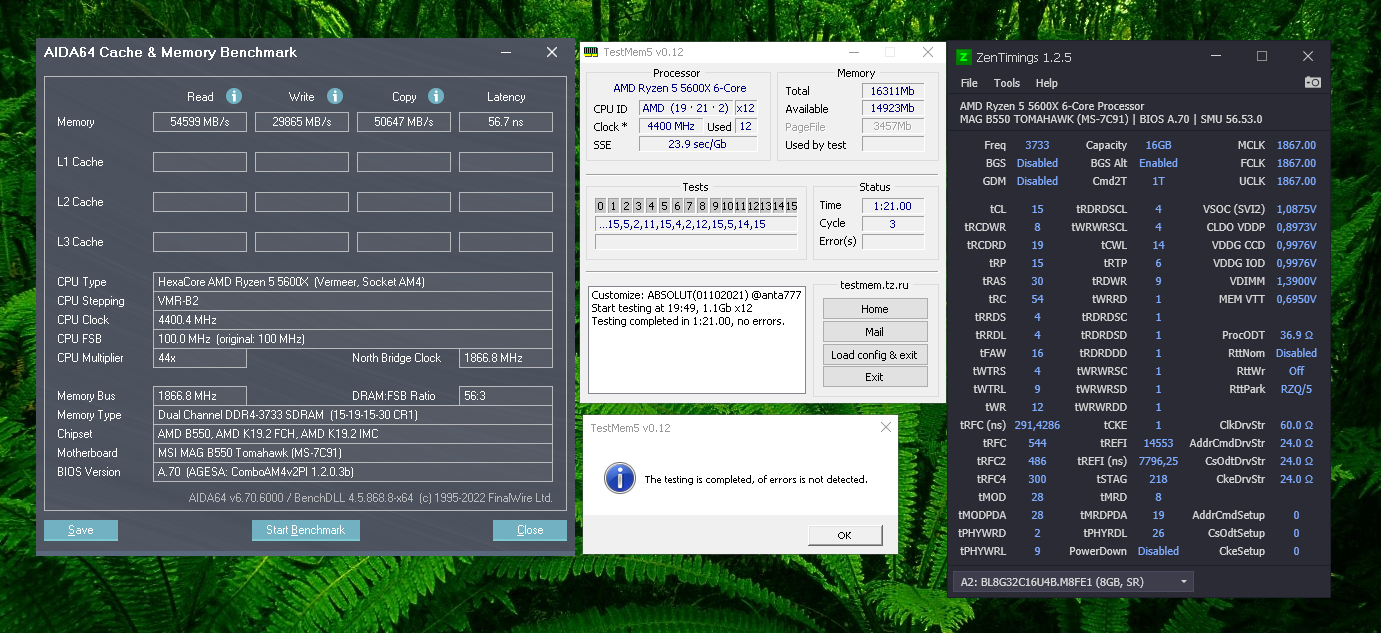This screenshot has width=1381, height=633.
Task: Click the Home button in TestMem5
Action: click(x=875, y=309)
